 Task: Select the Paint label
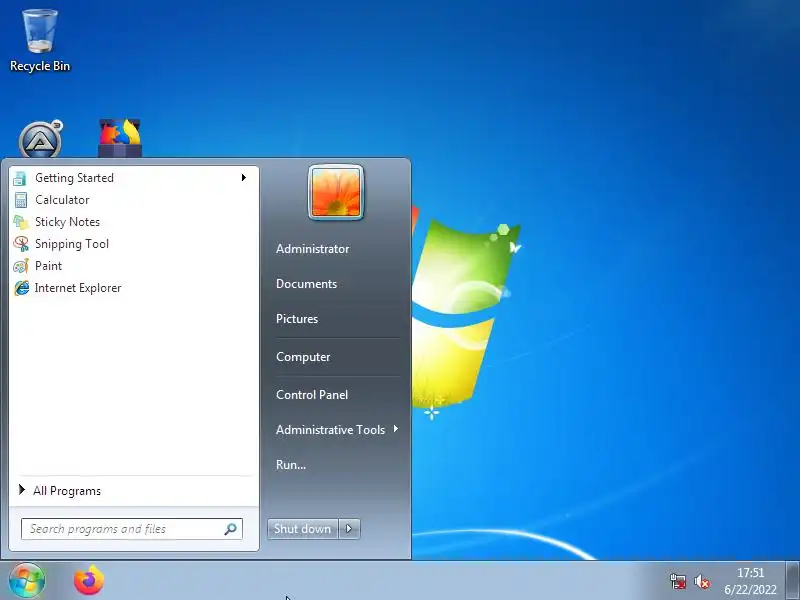48,266
